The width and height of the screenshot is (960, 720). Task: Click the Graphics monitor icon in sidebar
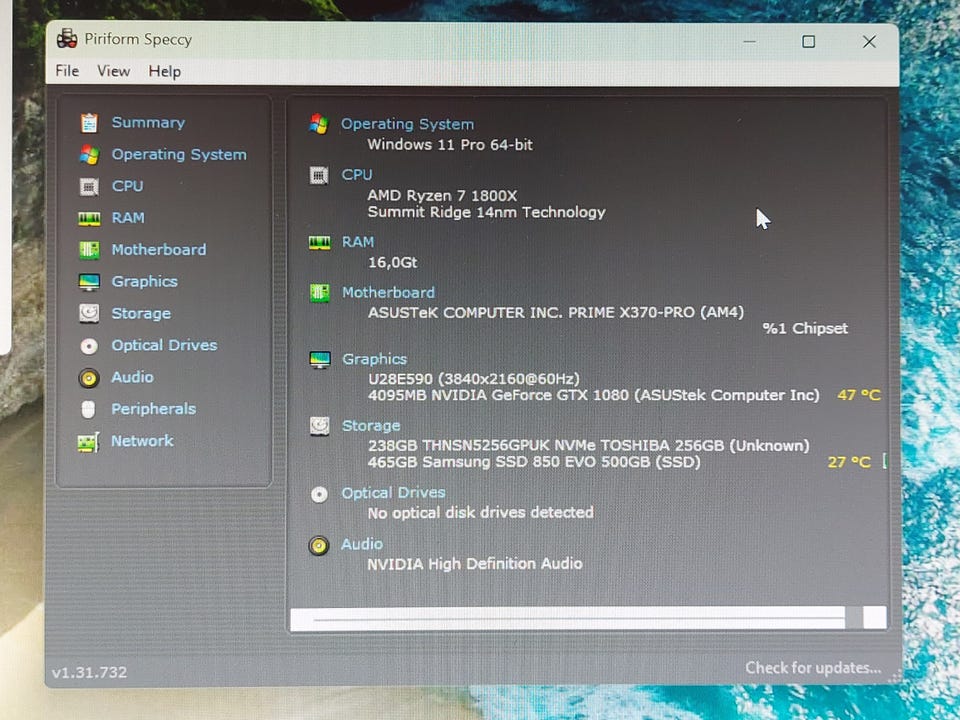pos(89,282)
